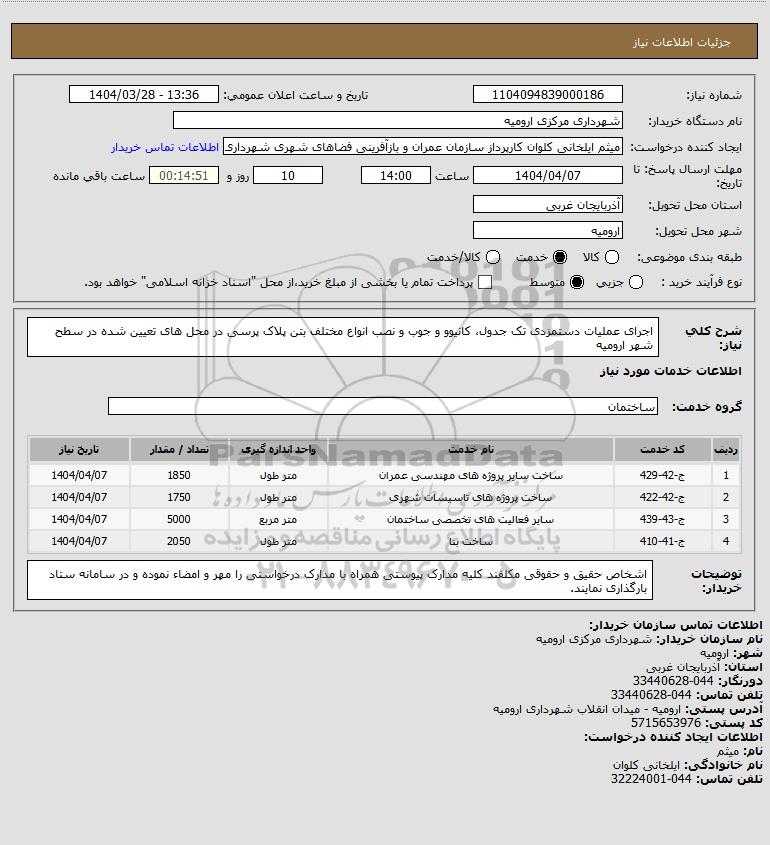
Task: Click the response deadline date 1404/04/07 field
Action: [x=547, y=175]
